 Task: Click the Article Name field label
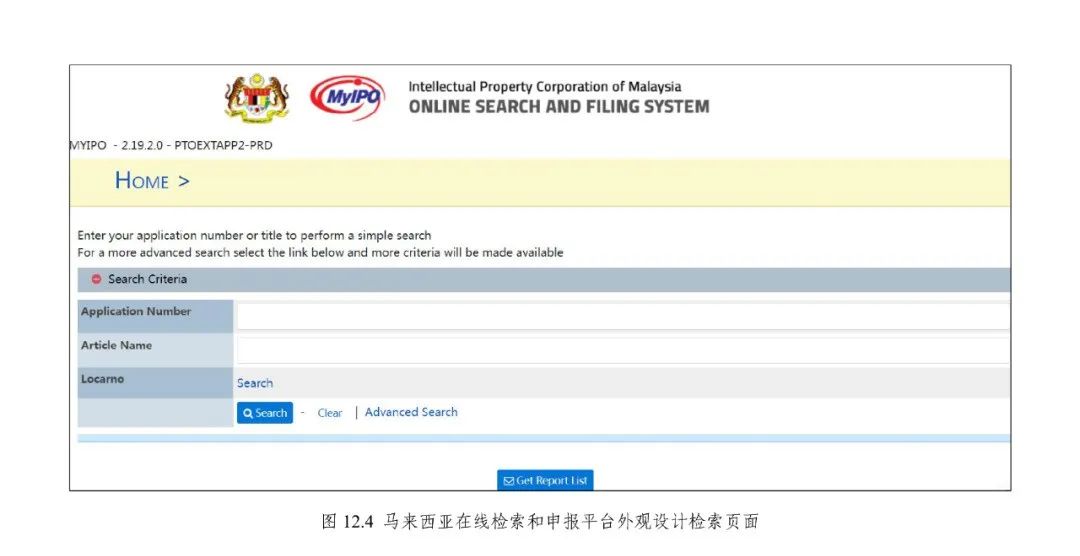tap(116, 346)
